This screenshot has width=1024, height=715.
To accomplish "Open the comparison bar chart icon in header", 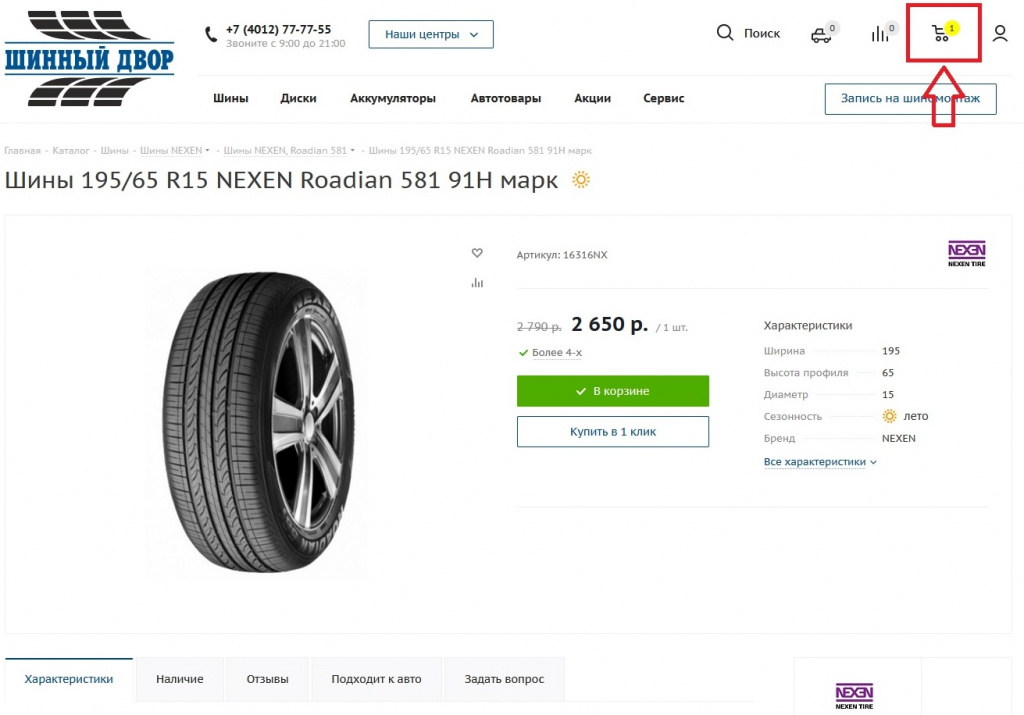I will tap(880, 34).
